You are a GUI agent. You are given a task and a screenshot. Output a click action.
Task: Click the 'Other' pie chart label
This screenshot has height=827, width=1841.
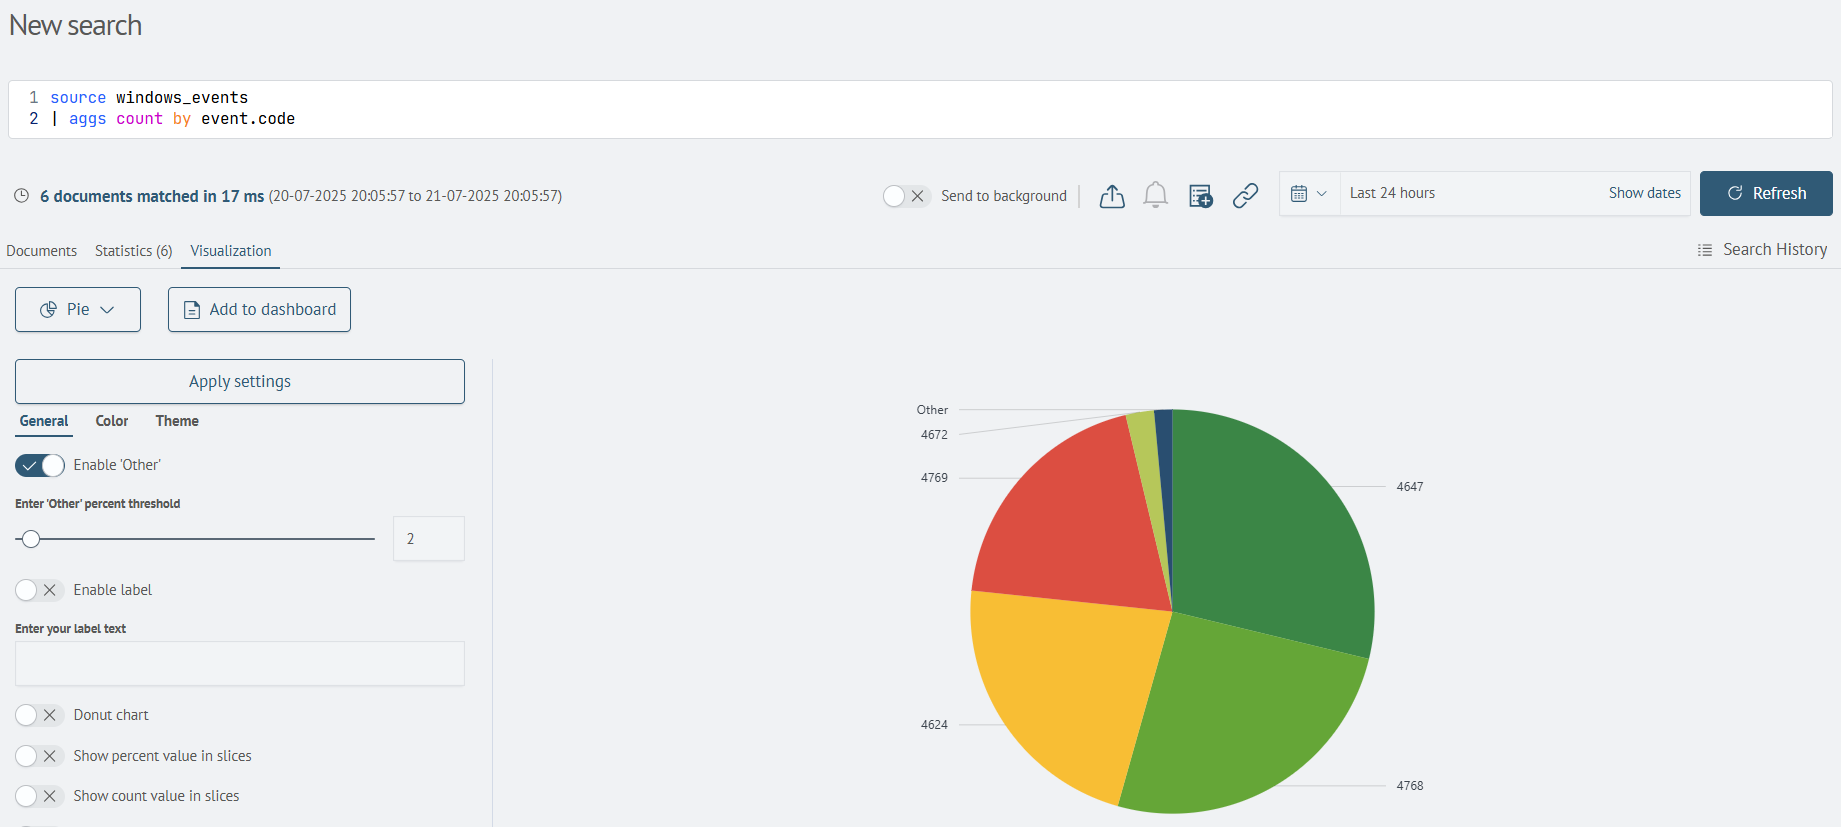click(x=932, y=410)
